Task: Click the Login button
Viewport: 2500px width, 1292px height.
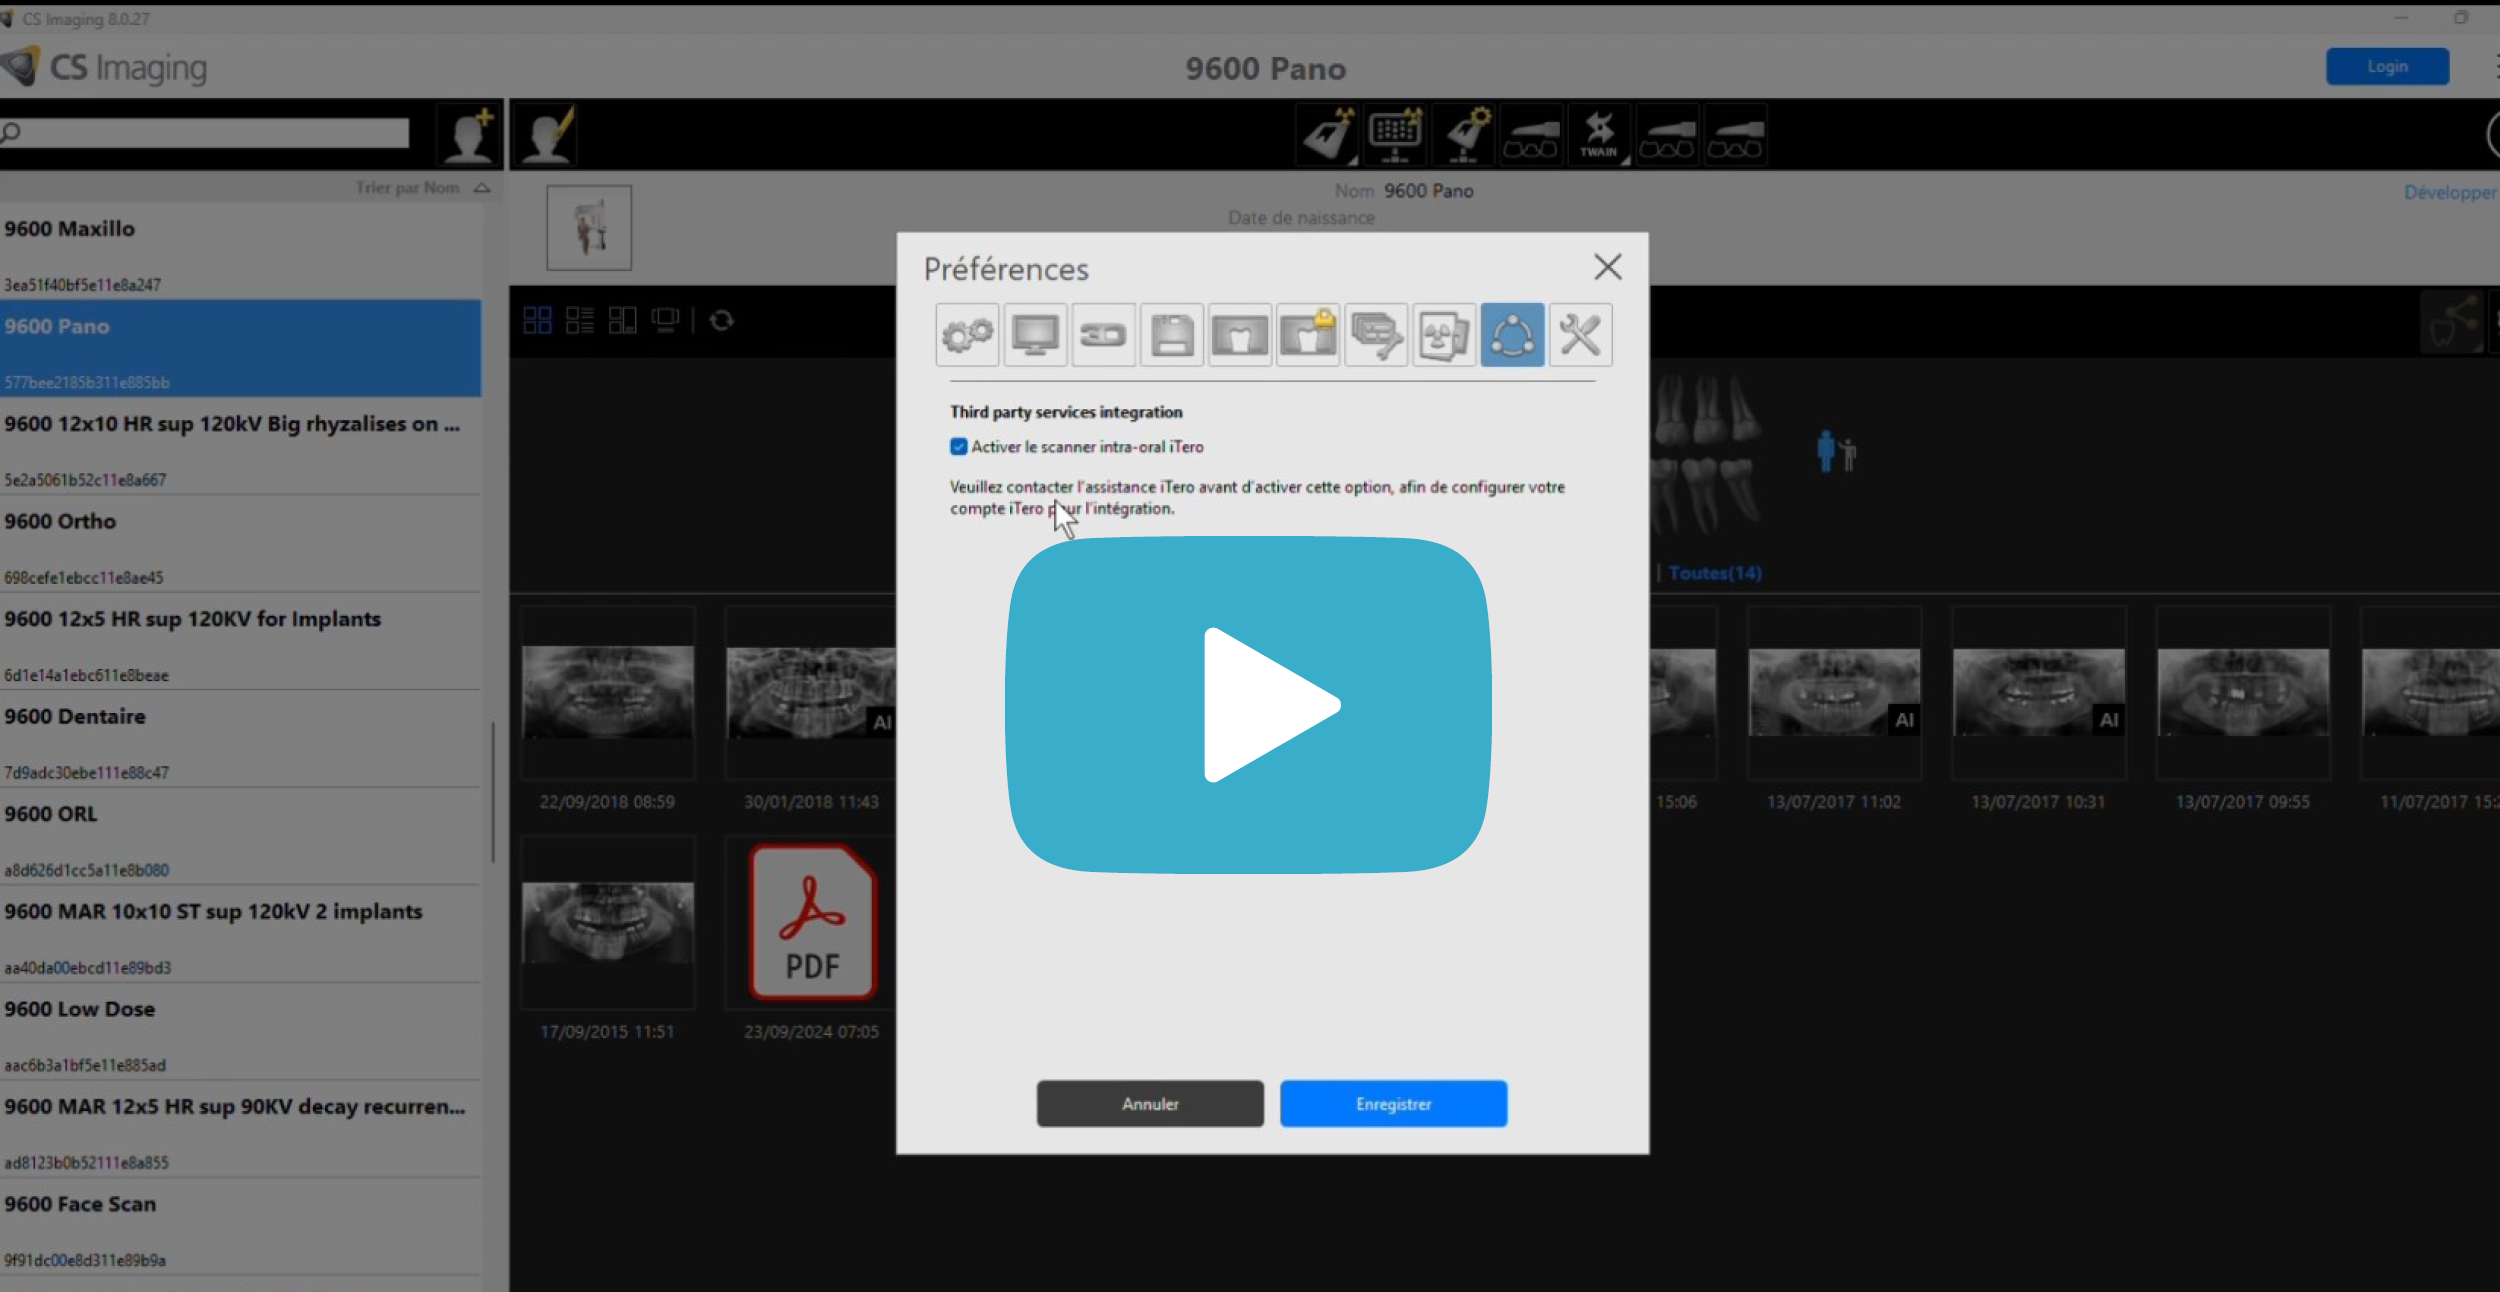Action: click(2387, 67)
